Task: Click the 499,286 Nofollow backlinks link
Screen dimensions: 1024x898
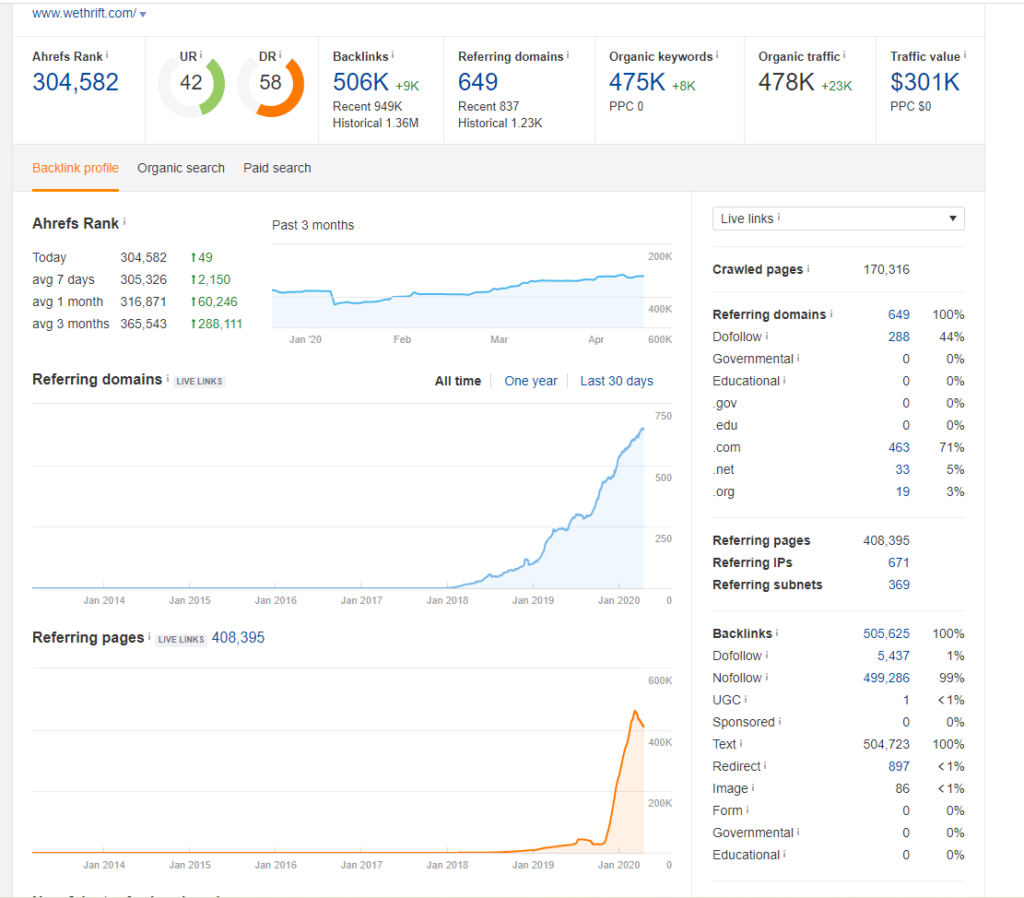Action: (x=885, y=678)
